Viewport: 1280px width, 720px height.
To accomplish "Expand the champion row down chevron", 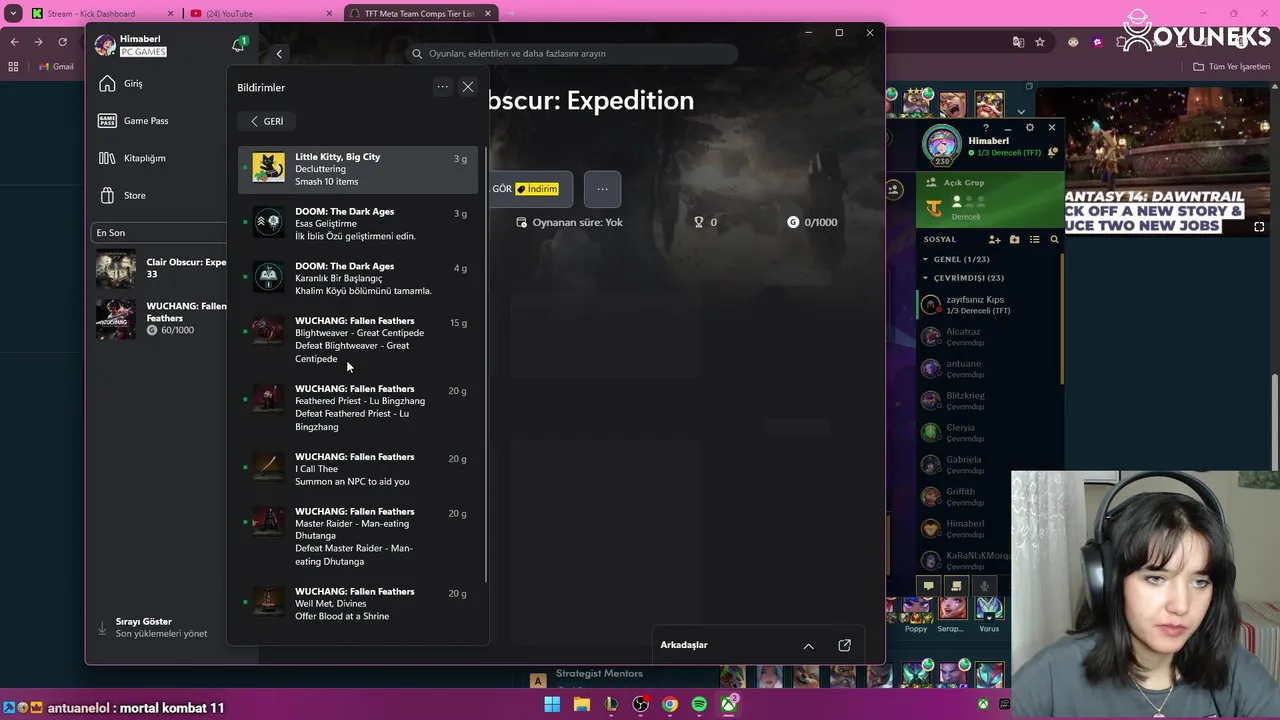I will (x=1020, y=112).
